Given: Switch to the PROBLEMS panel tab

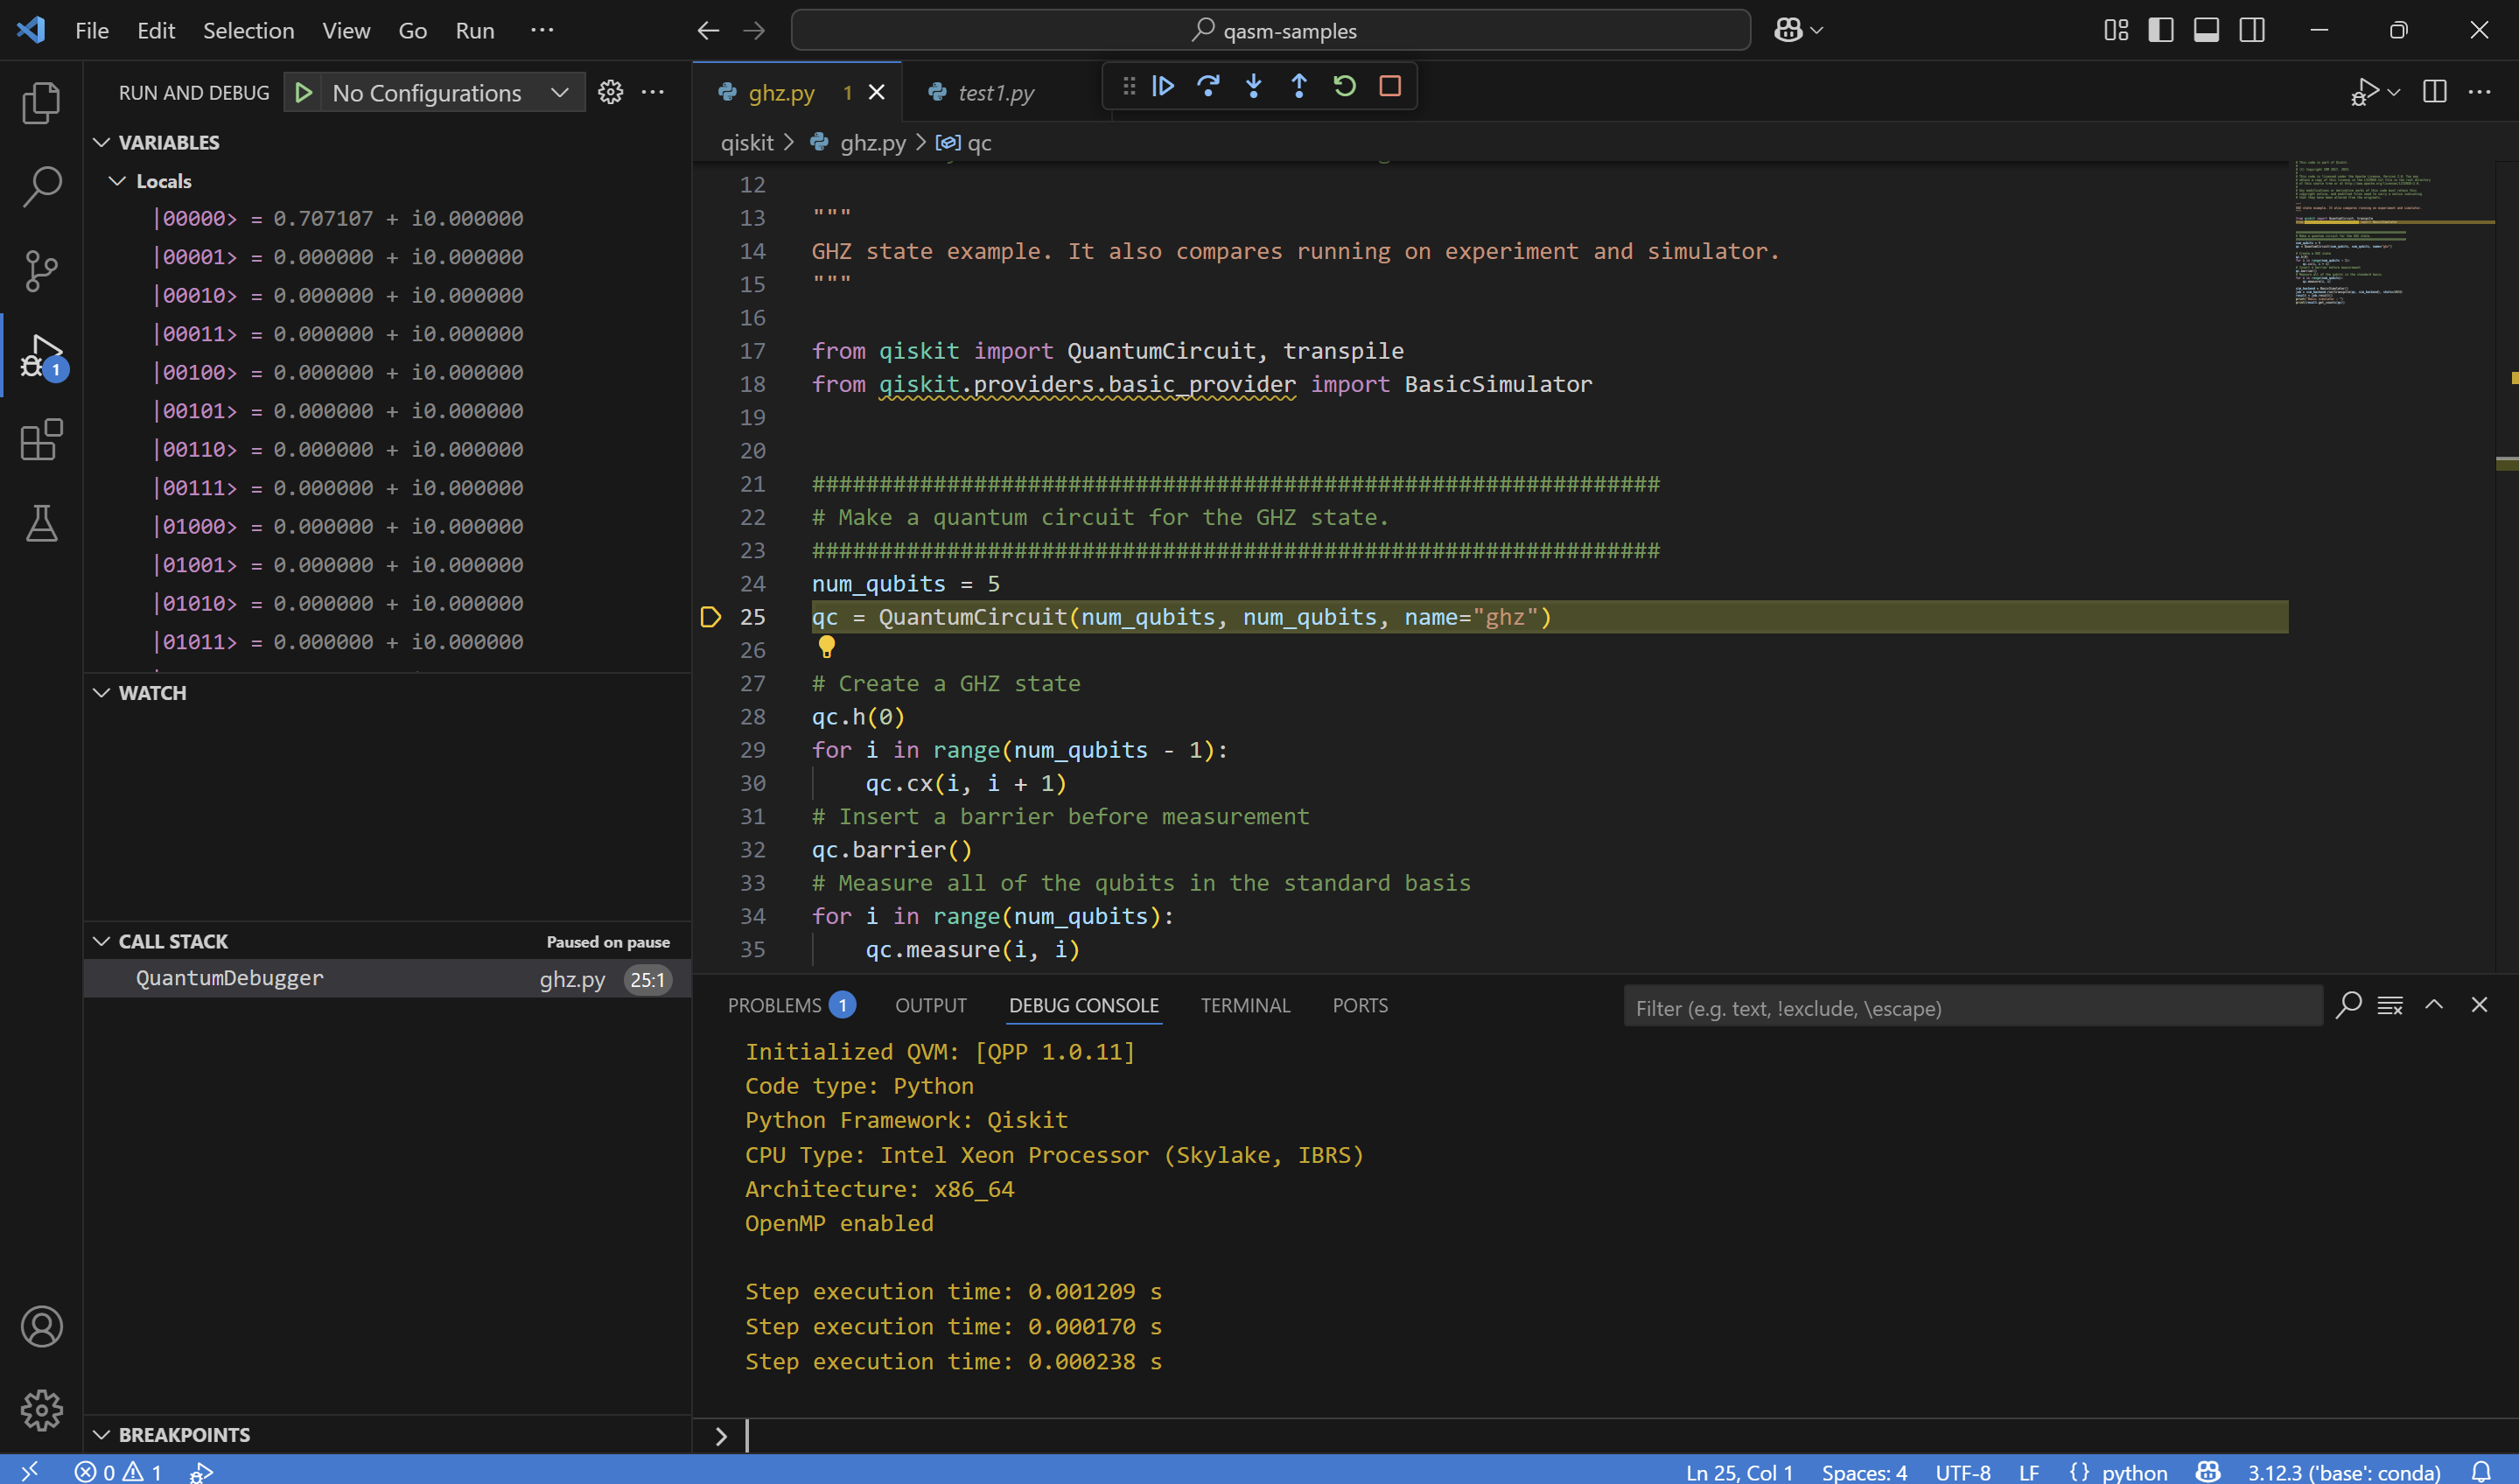Looking at the screenshot, I should click(791, 1005).
